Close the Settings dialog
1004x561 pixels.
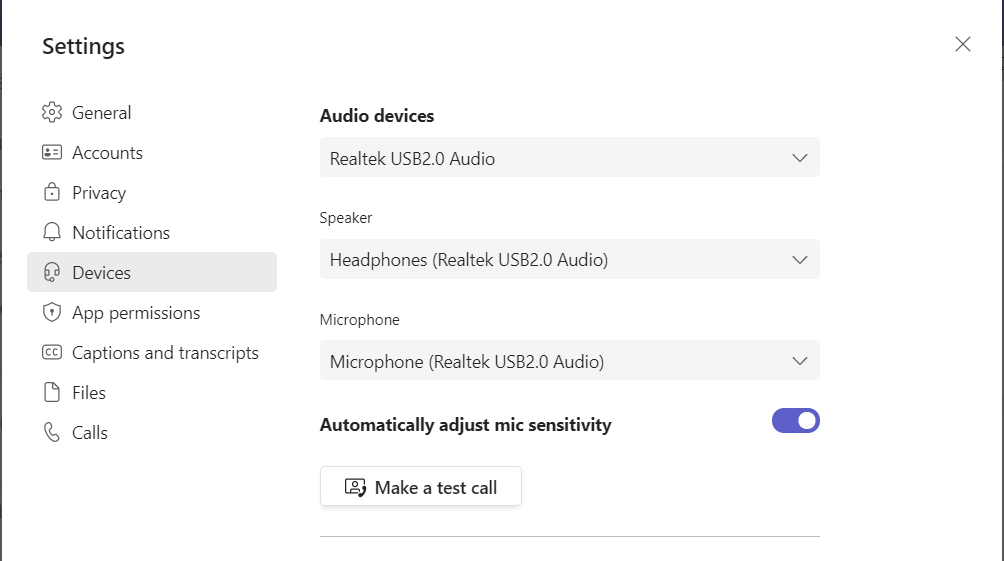coord(963,44)
